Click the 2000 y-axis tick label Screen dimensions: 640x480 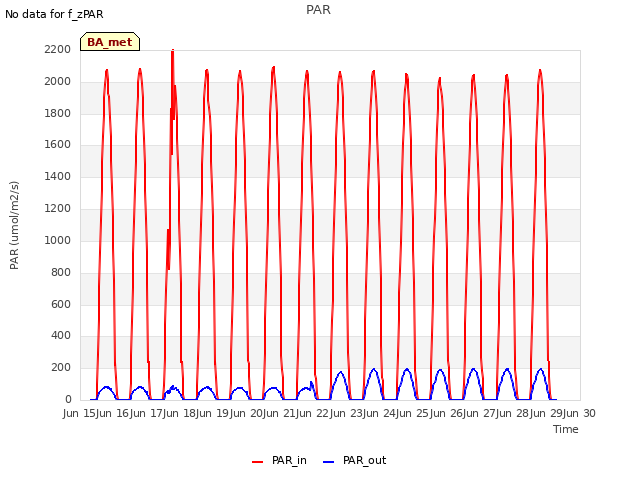tap(58, 81)
